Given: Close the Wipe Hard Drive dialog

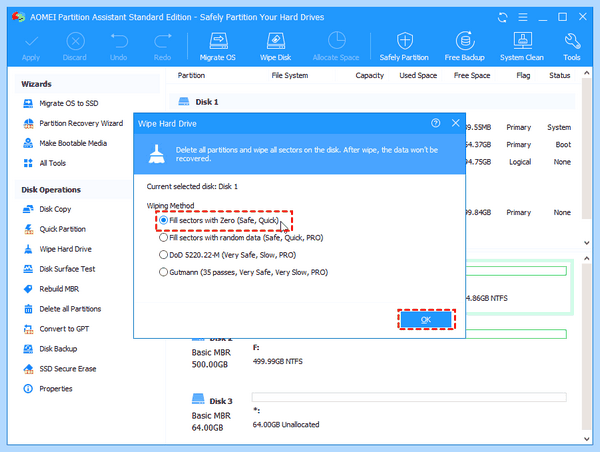Looking at the screenshot, I should pos(455,123).
